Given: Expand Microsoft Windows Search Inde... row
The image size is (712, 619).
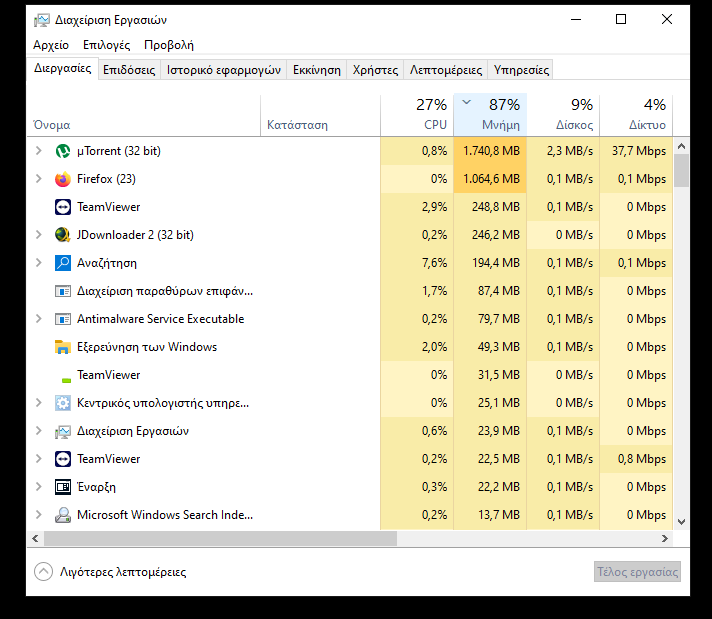Looking at the screenshot, I should 39,515.
